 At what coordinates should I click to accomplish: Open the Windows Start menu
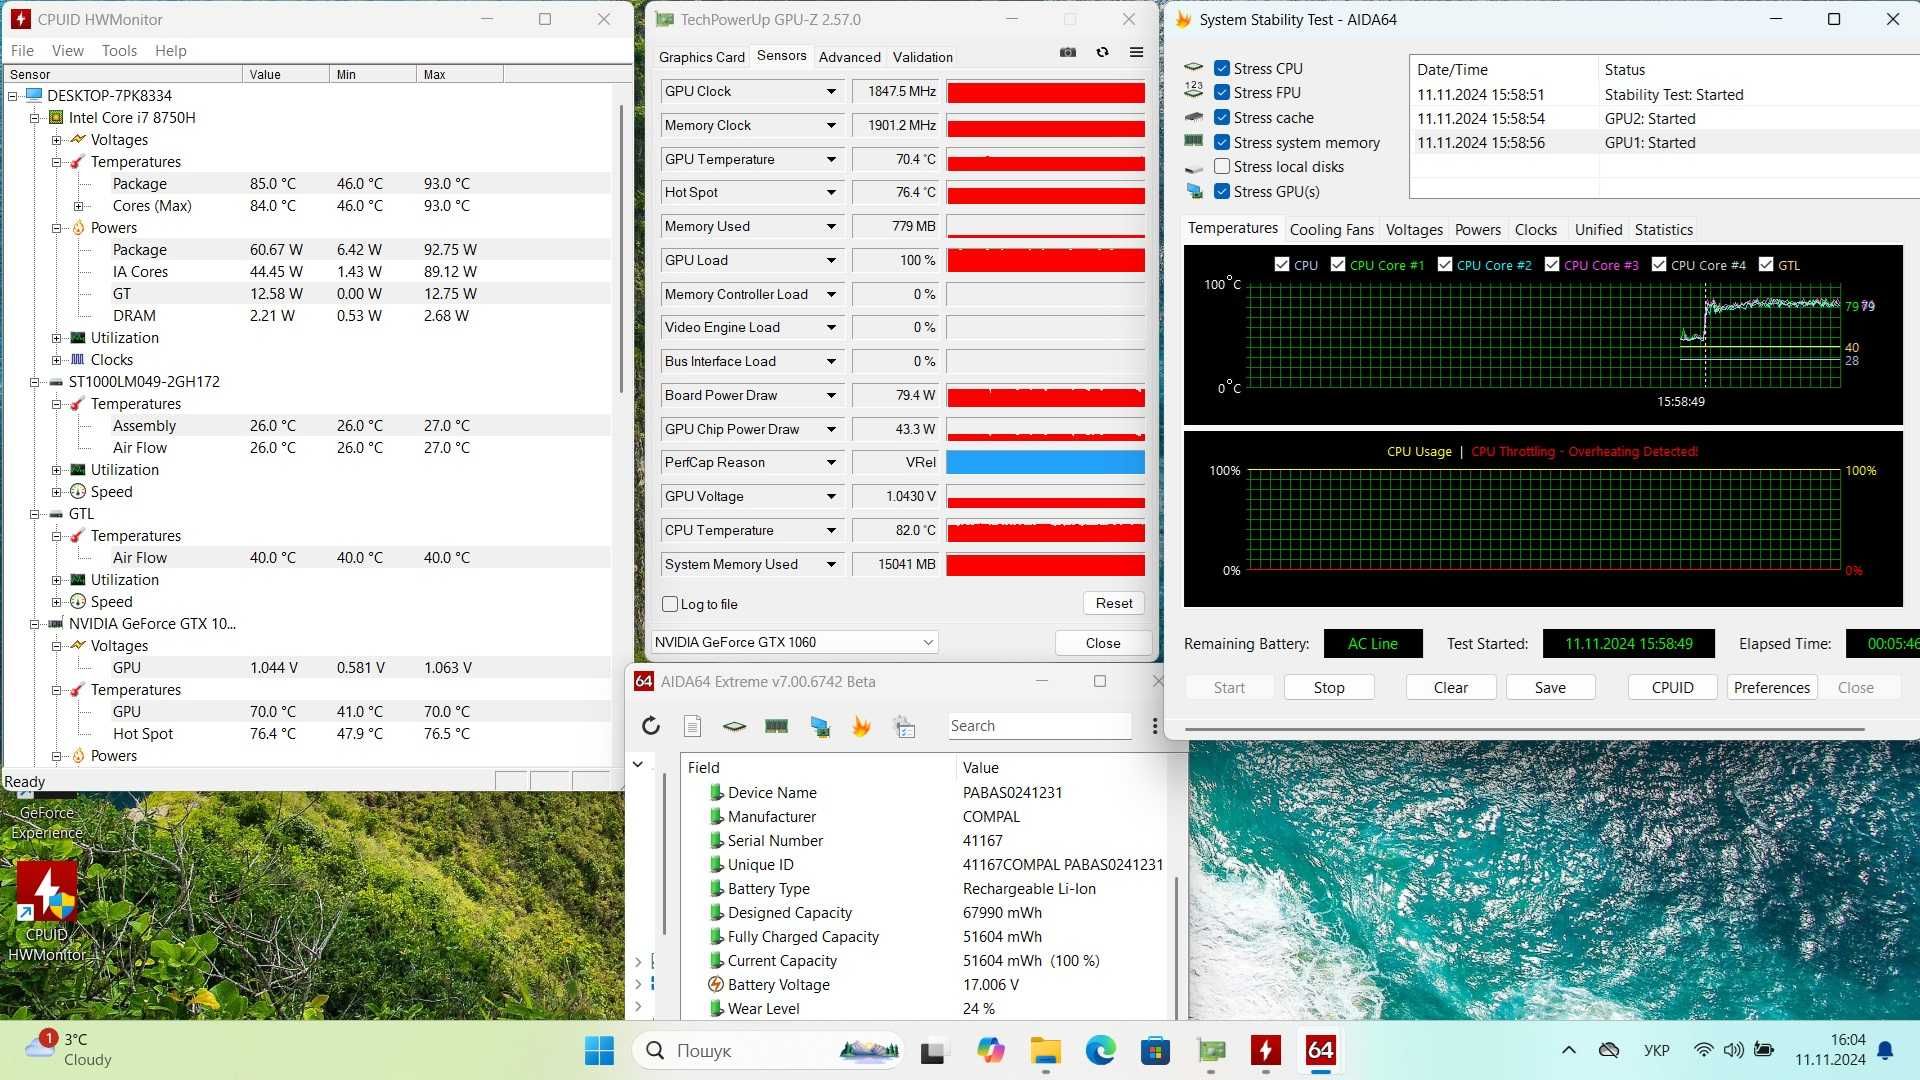coord(599,1050)
